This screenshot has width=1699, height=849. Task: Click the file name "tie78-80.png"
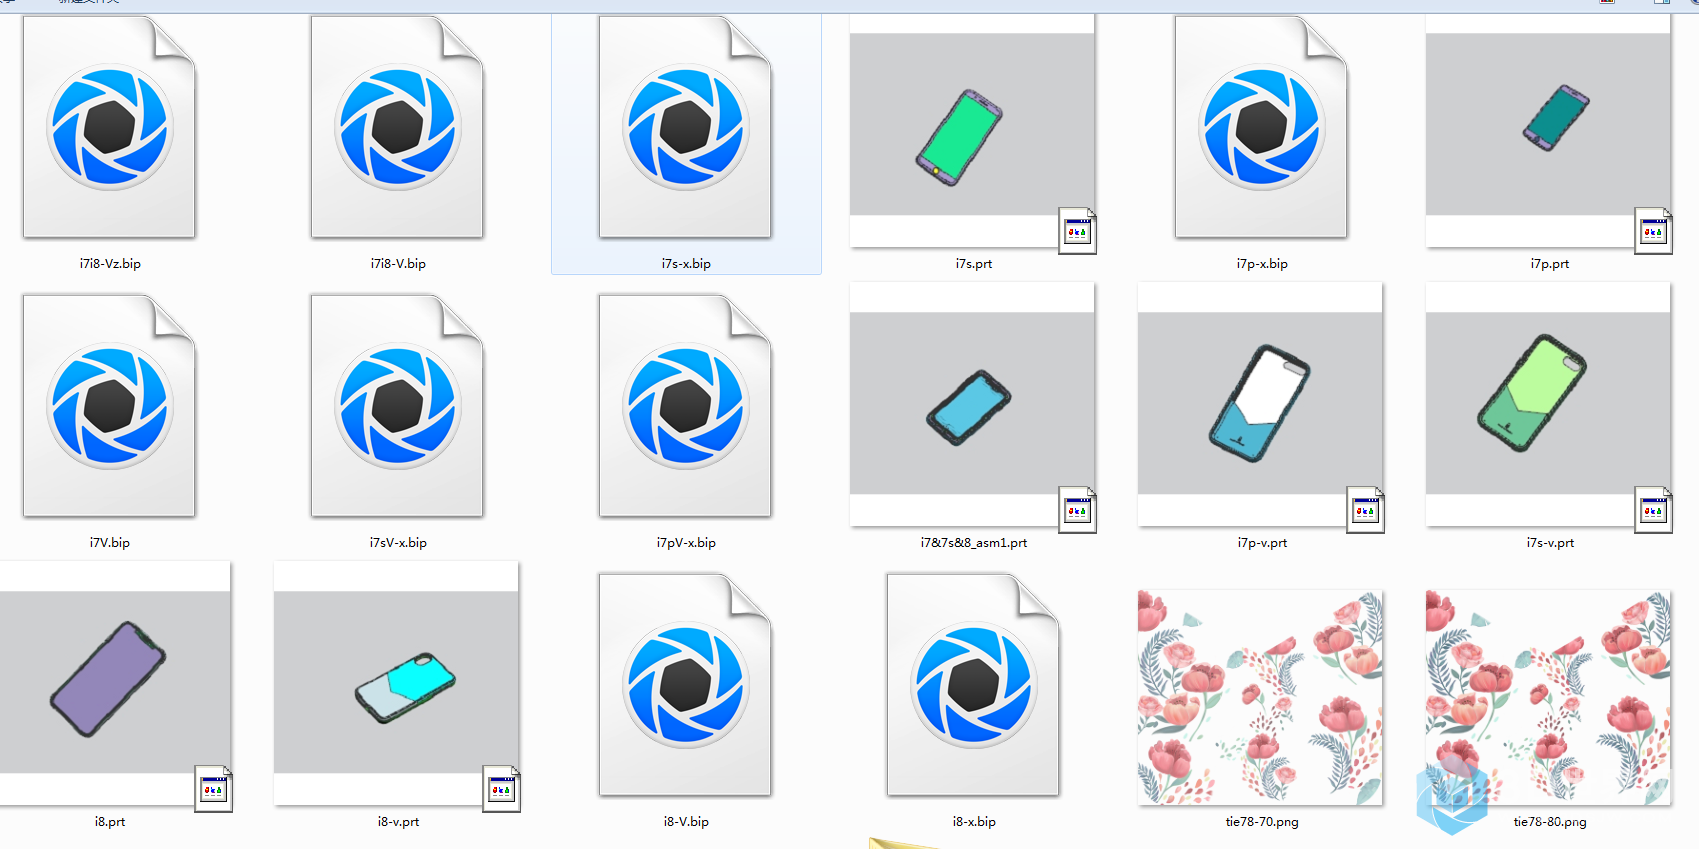(1550, 822)
